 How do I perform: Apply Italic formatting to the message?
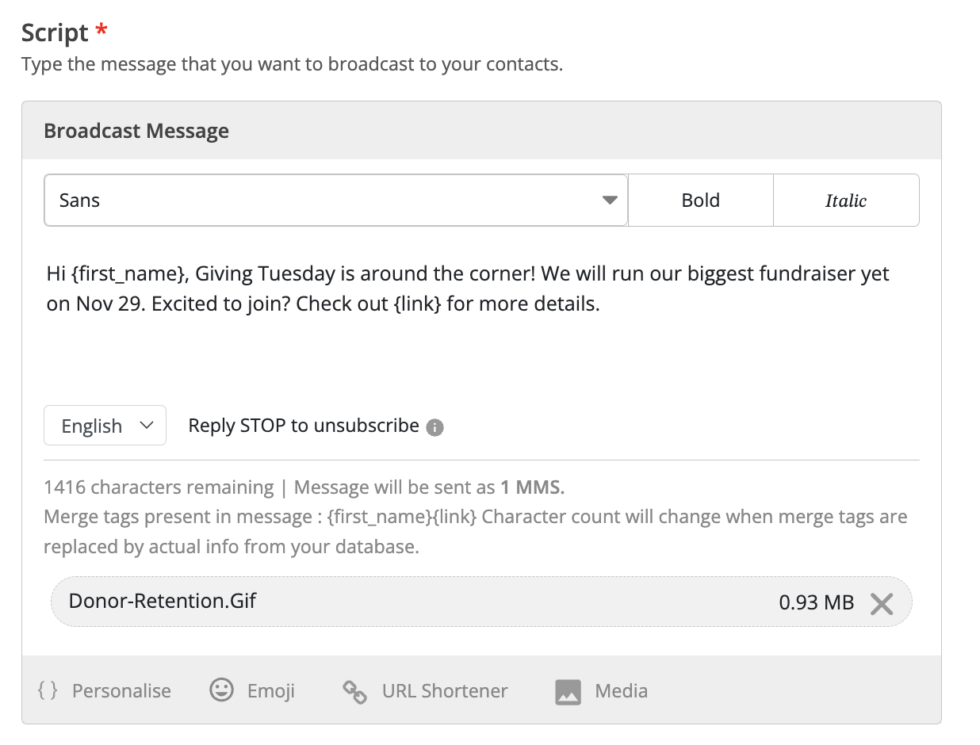click(x=846, y=200)
